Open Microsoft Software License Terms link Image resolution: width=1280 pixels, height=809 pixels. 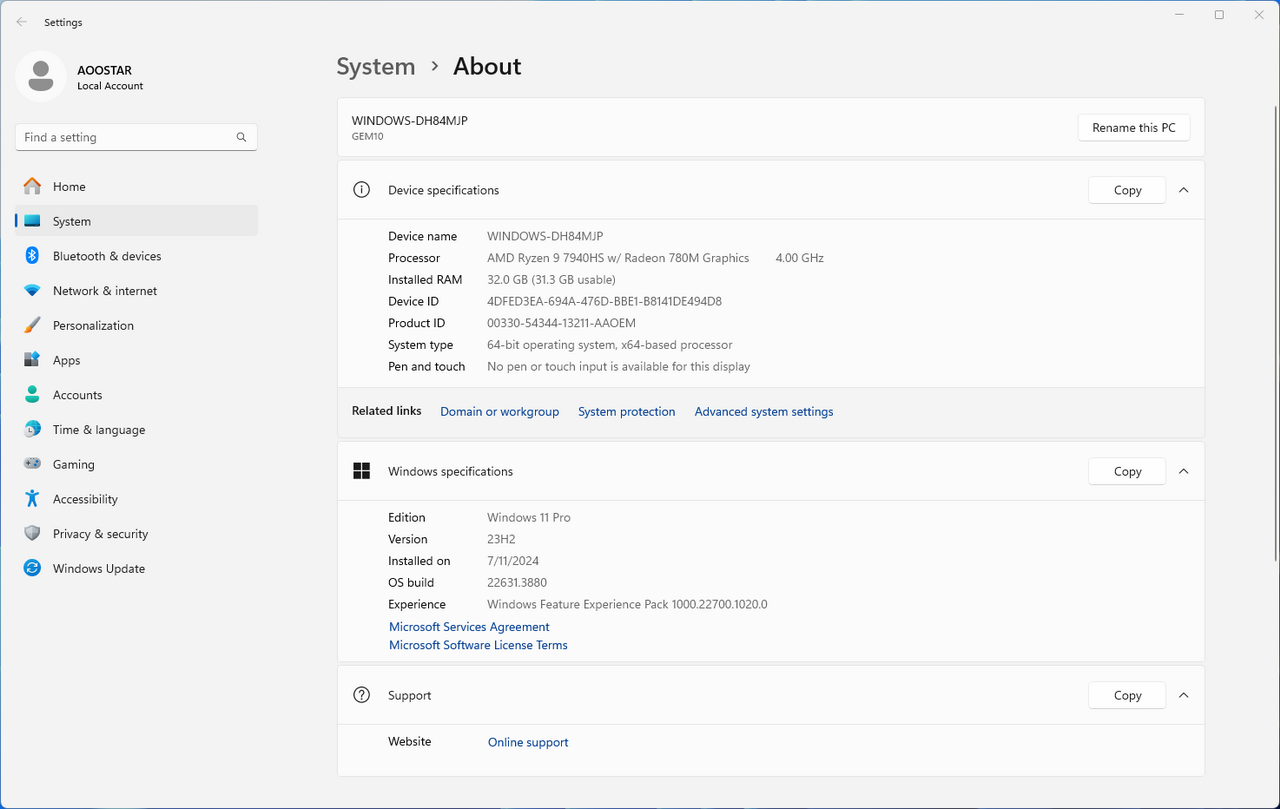[x=478, y=645]
